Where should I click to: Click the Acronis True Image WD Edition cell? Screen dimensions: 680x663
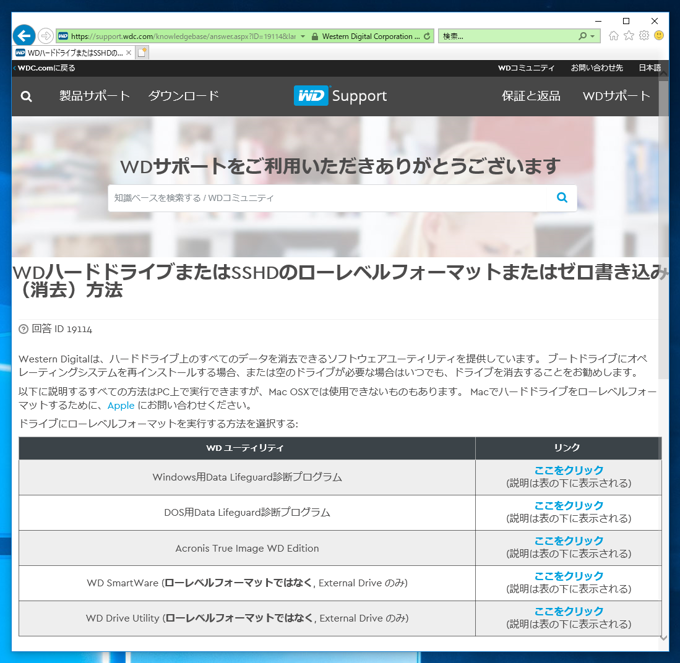click(x=247, y=549)
